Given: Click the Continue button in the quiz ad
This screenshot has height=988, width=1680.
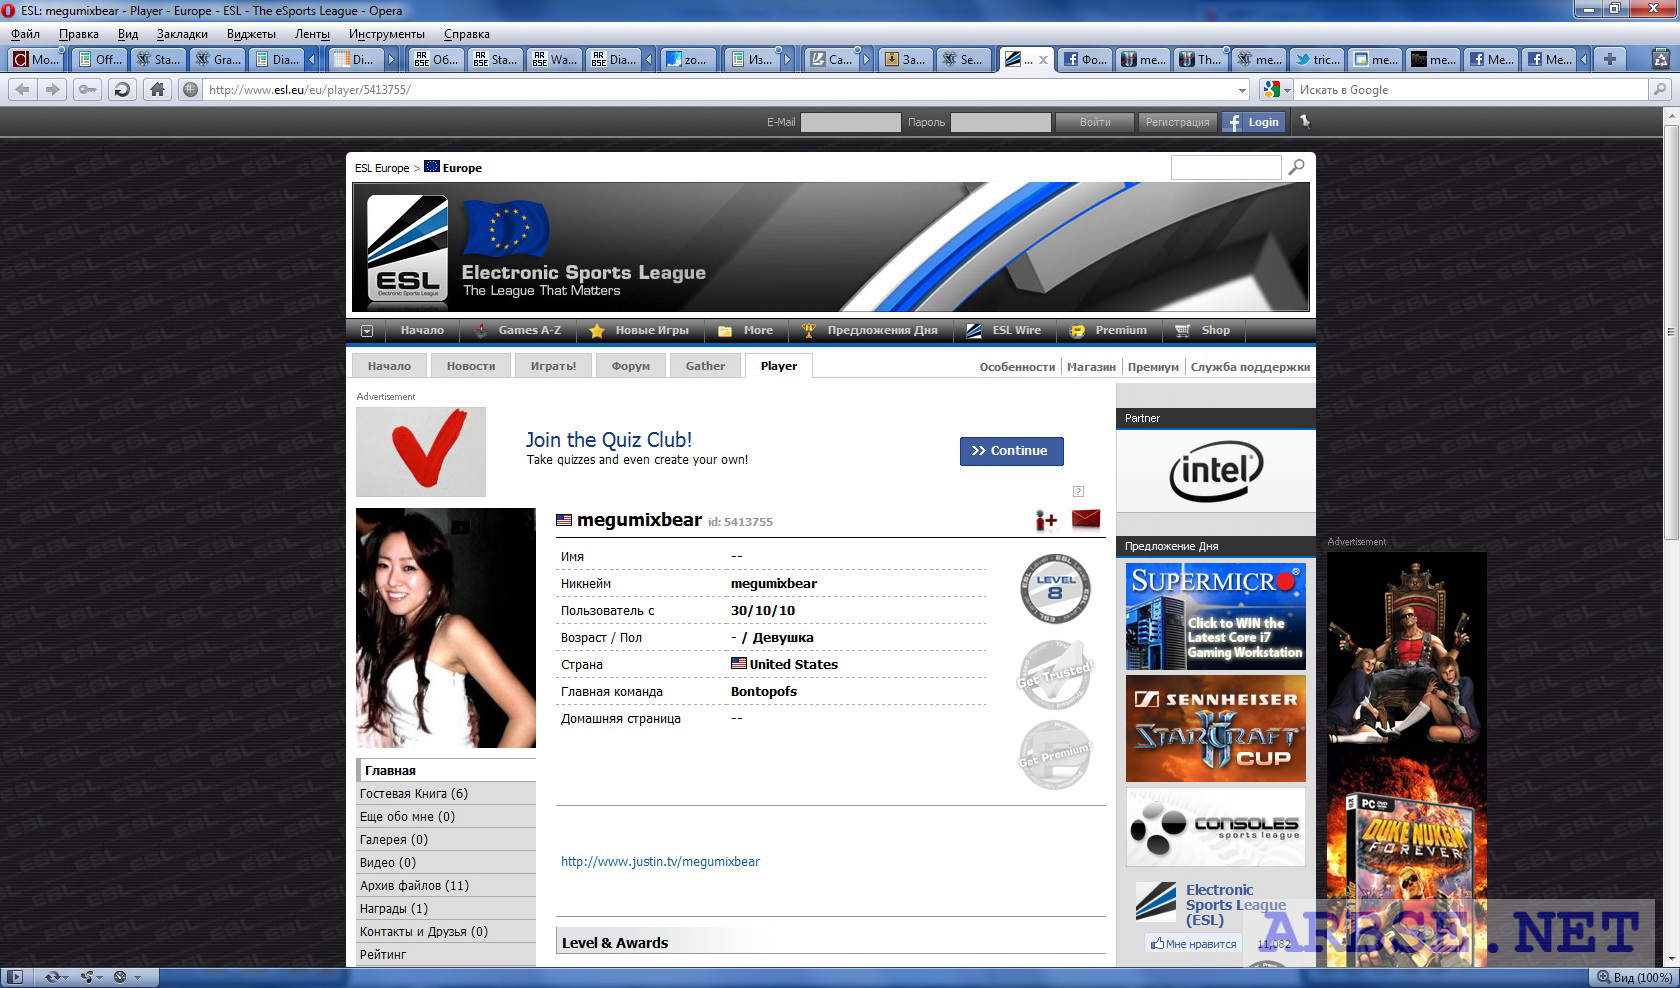Looking at the screenshot, I should coord(1011,451).
